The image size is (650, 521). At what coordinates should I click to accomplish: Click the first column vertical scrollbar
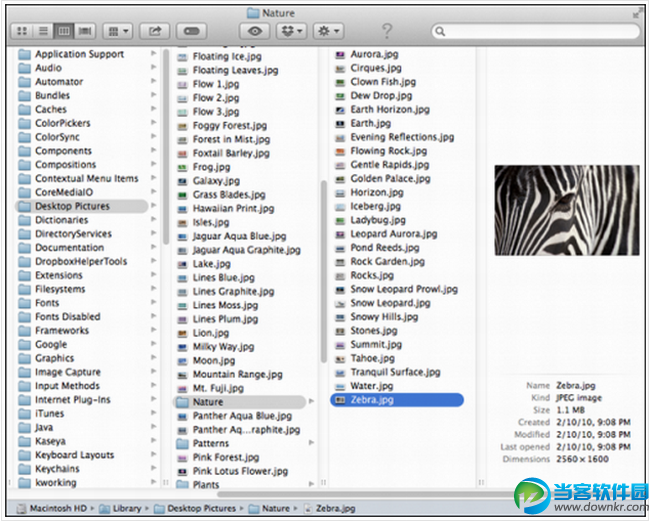[x=166, y=147]
